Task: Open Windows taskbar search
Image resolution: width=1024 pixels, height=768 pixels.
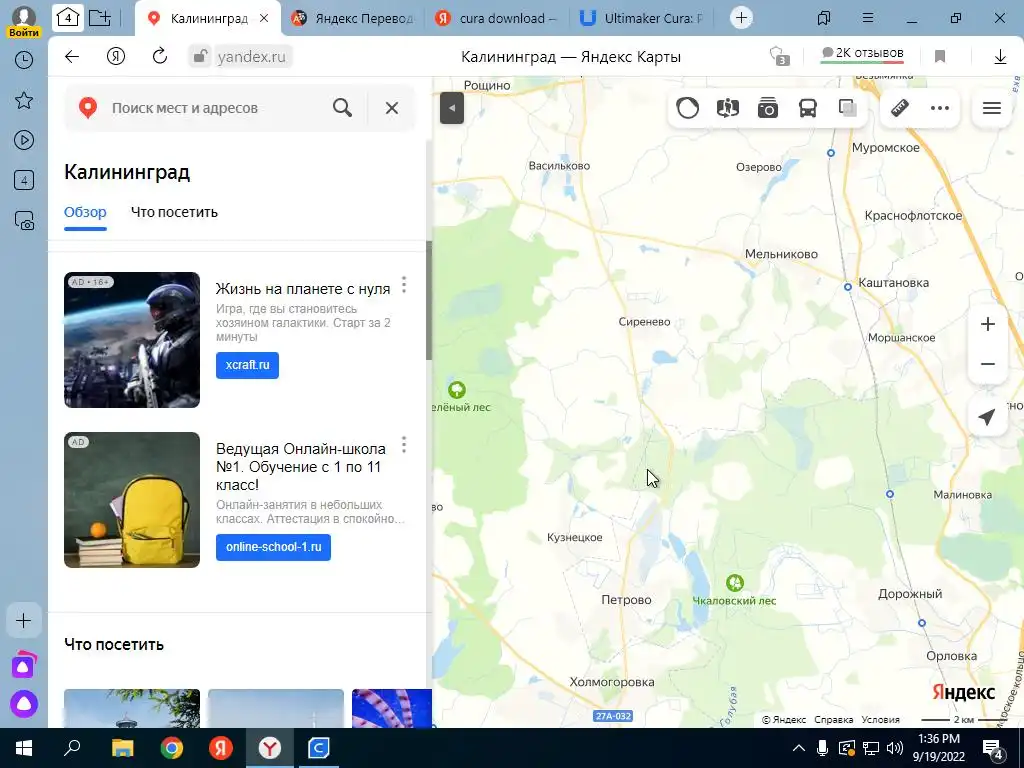Action: click(x=72, y=748)
